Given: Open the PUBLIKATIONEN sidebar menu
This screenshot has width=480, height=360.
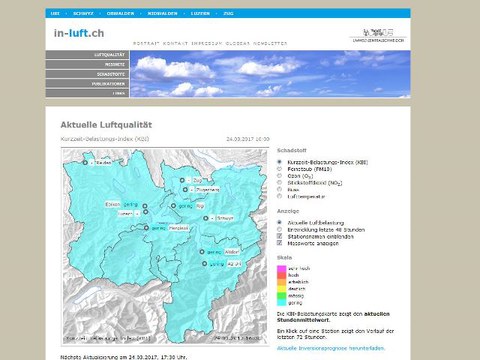Looking at the screenshot, I should pyautogui.click(x=87, y=84).
